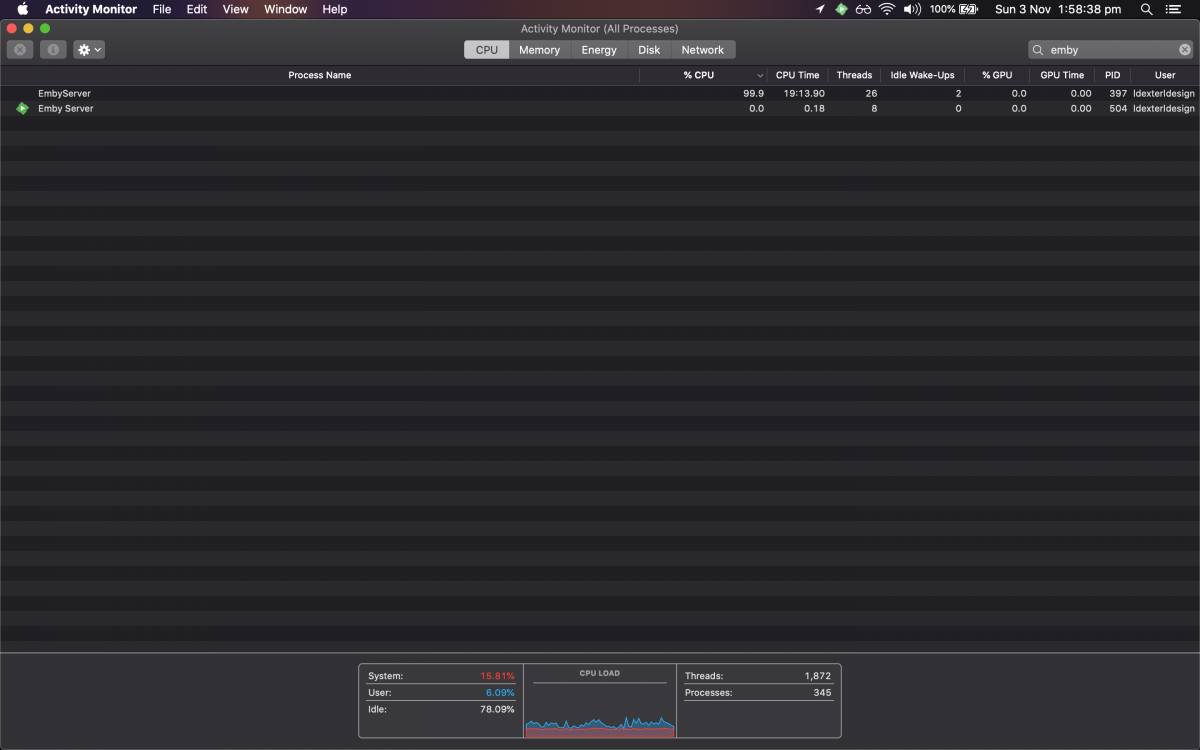The image size is (1200, 750).
Task: Click the 19:13.90 CPU time value
Action: [x=804, y=93]
